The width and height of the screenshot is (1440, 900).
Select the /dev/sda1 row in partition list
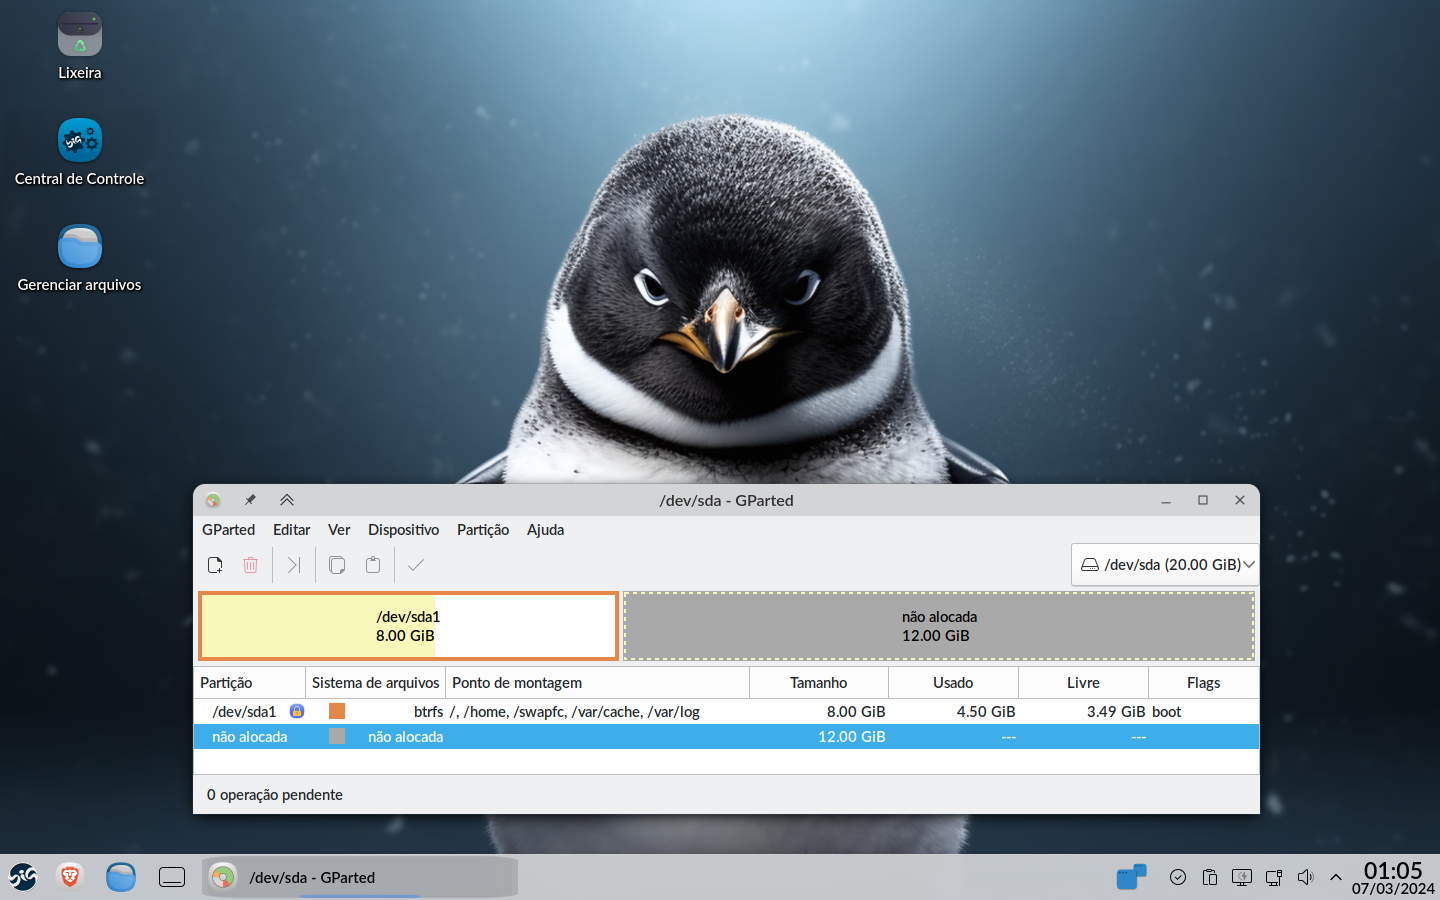726,711
